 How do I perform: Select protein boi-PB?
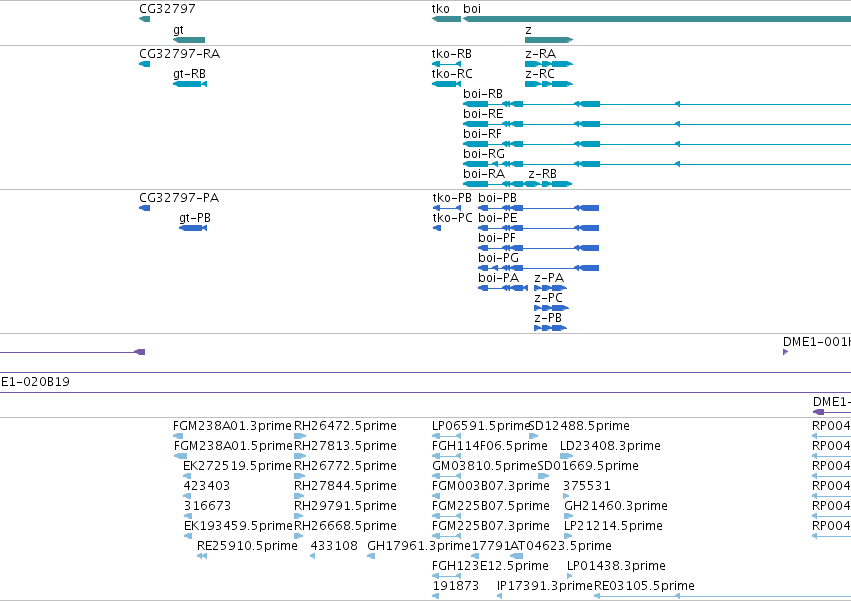pos(498,198)
